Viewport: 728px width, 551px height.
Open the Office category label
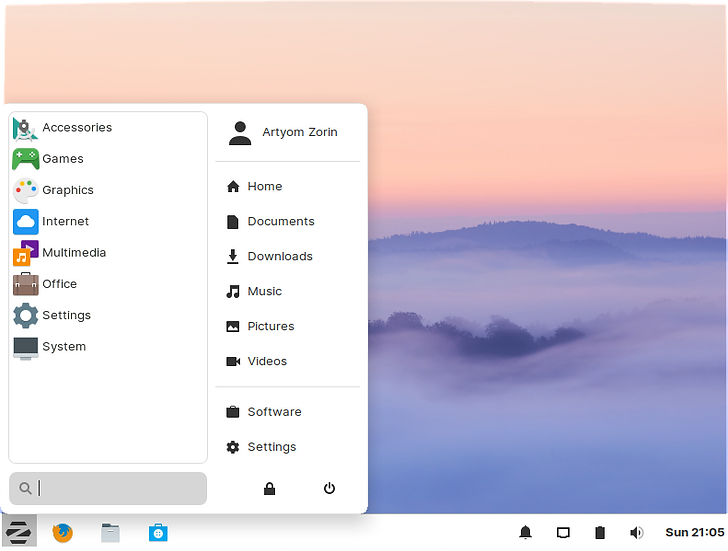tap(59, 284)
